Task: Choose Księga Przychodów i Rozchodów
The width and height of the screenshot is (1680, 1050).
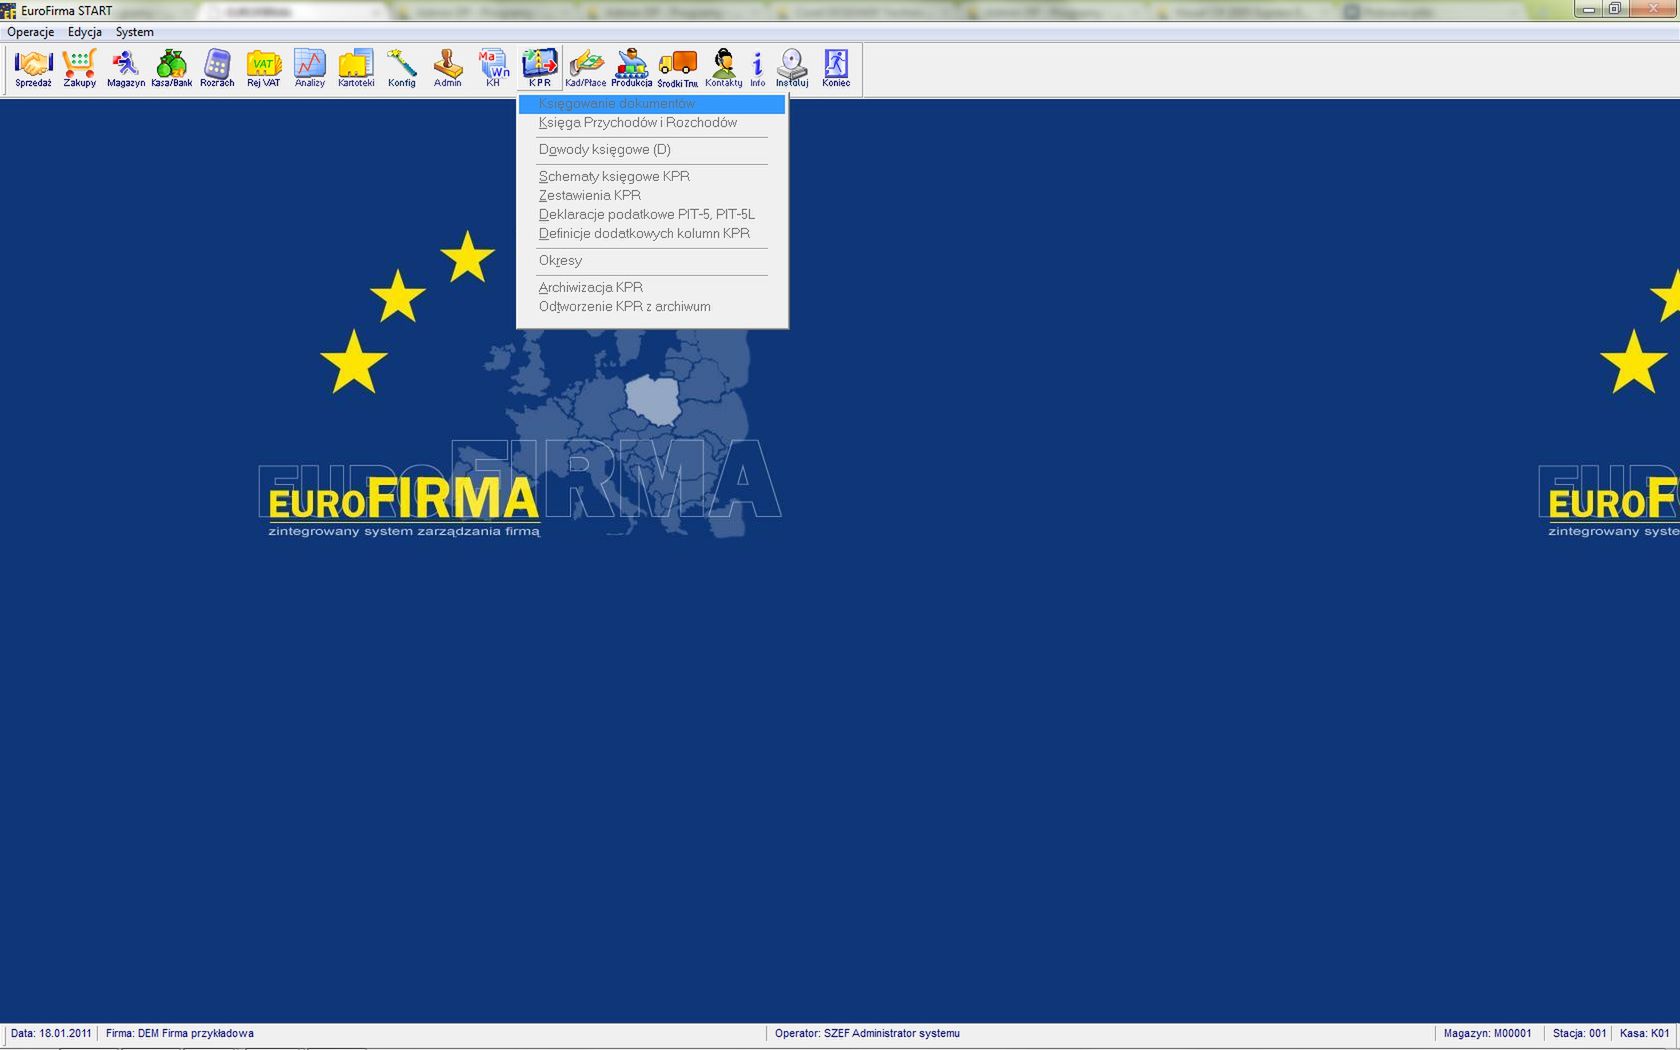Action: pos(652,123)
